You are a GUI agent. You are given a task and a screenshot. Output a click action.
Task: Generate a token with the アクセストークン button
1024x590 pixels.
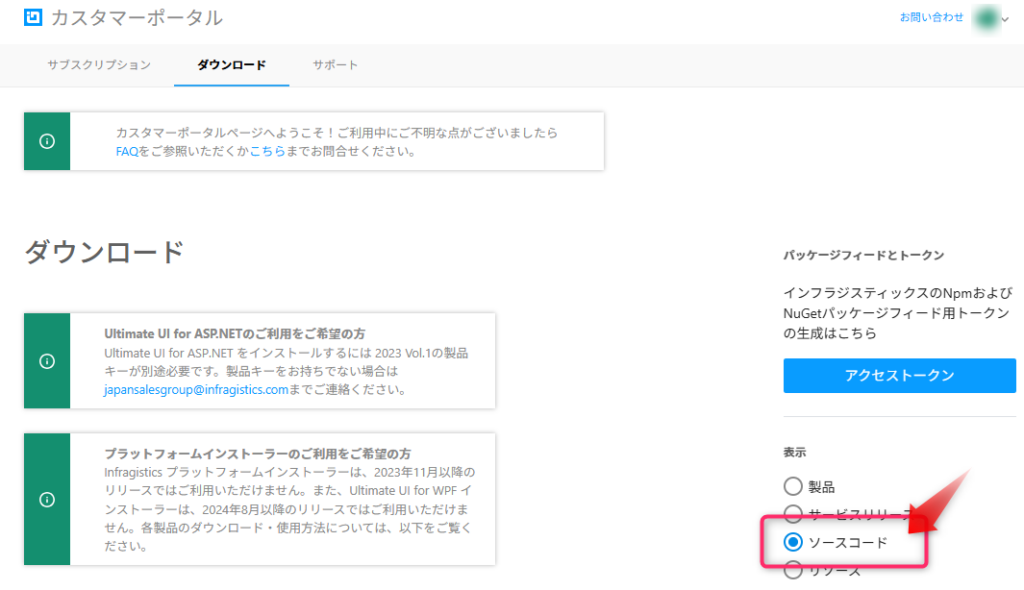point(899,376)
